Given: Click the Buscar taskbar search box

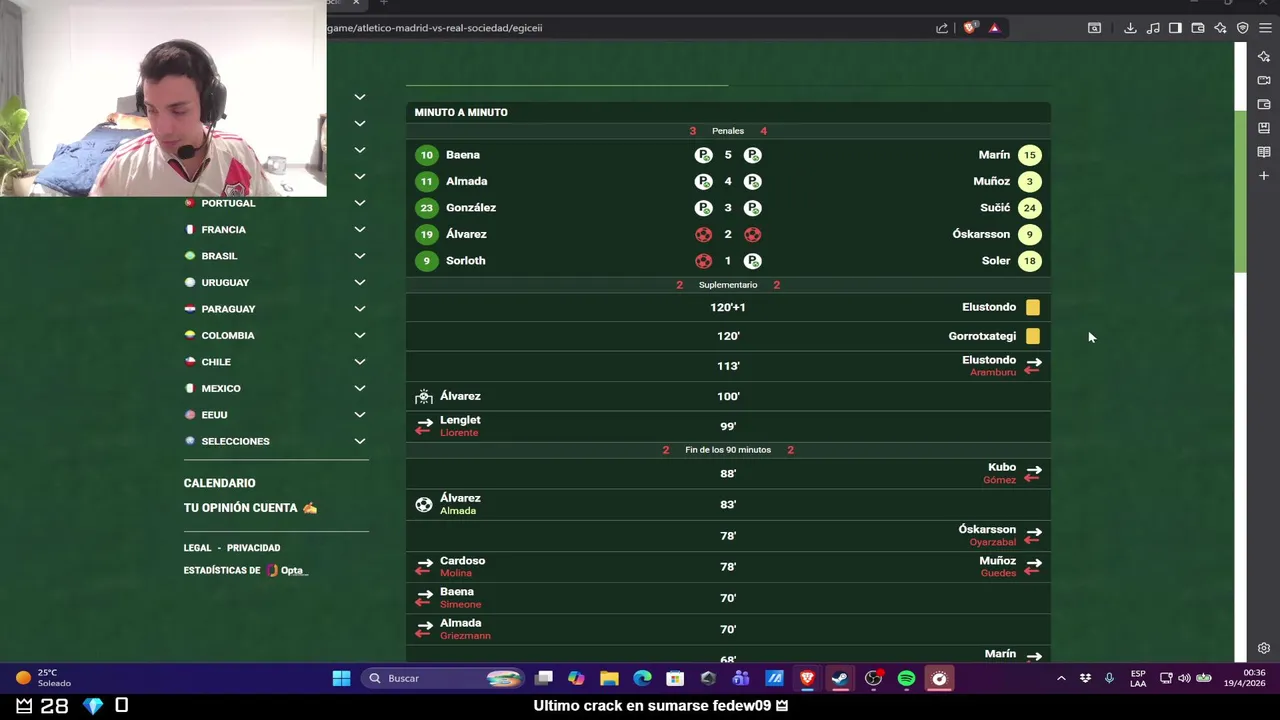Looking at the screenshot, I should 442,678.
